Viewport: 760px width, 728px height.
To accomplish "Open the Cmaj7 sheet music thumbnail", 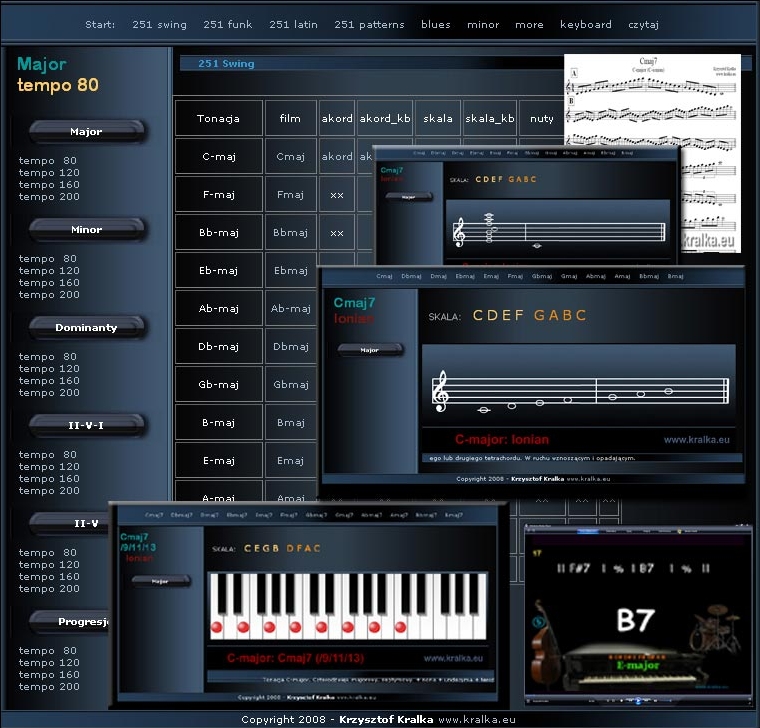I will point(652,99).
